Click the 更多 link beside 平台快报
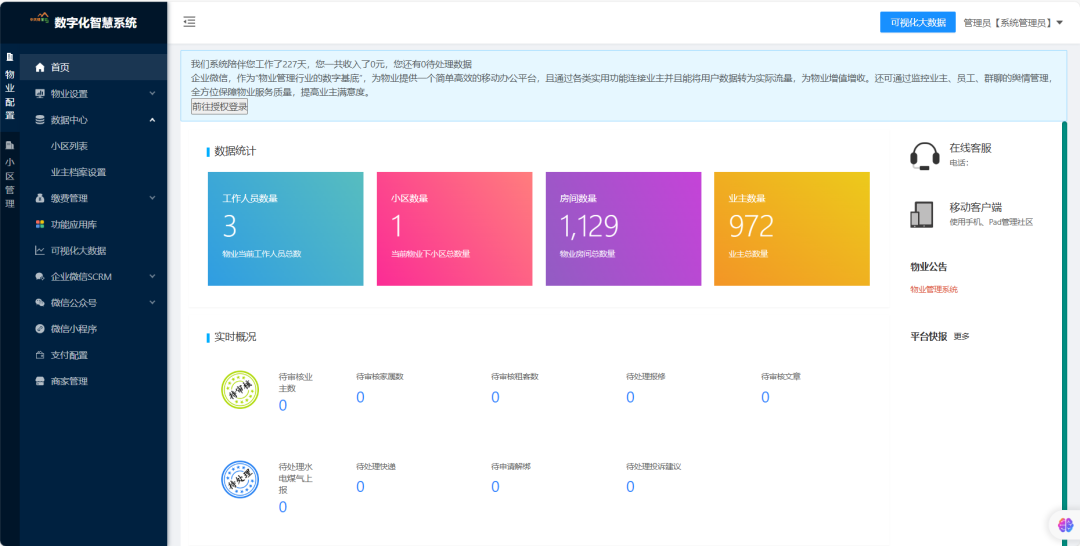The width and height of the screenshot is (1080, 546). pyautogui.click(x=961, y=336)
